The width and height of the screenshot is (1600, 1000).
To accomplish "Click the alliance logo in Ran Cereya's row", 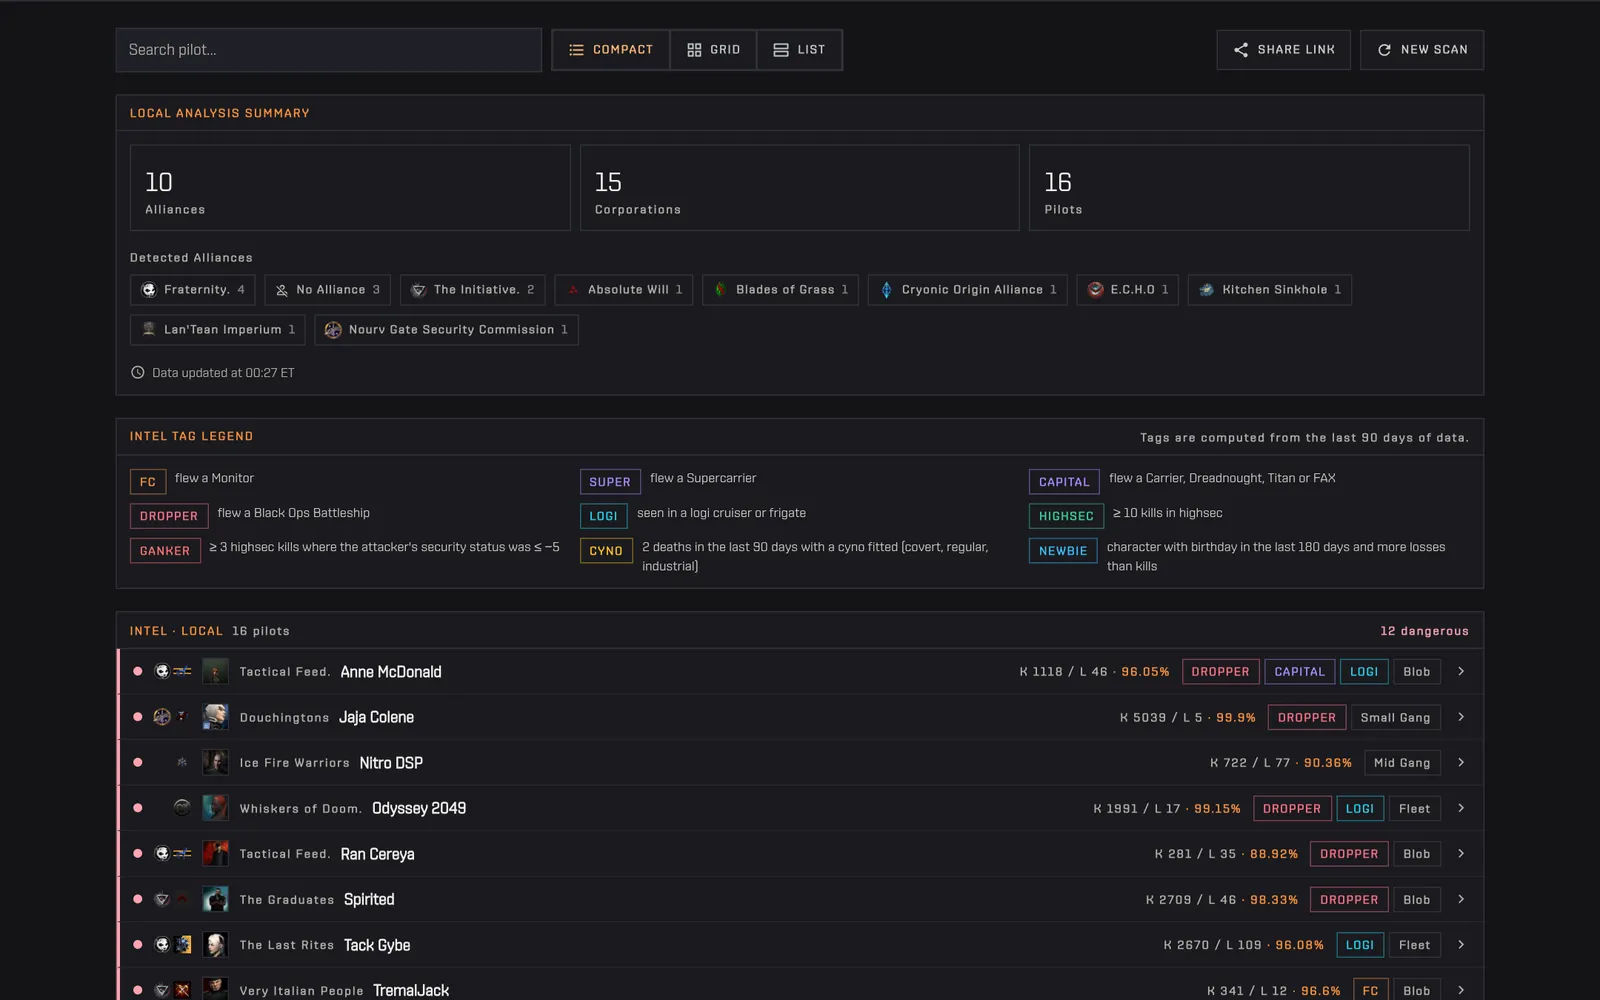I will click(162, 854).
